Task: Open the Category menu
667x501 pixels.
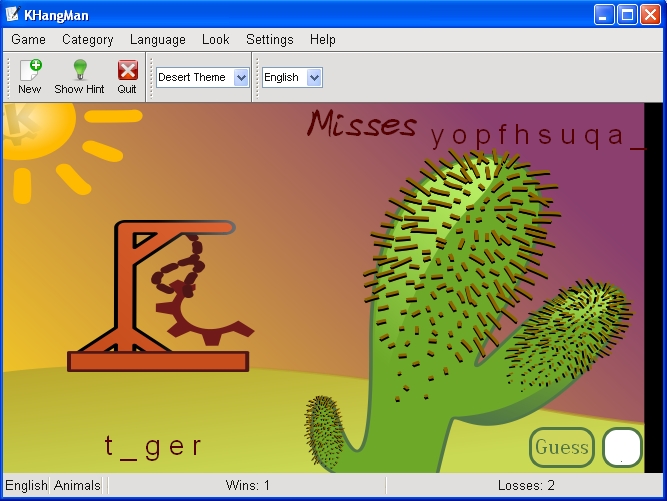Action: click(x=87, y=40)
